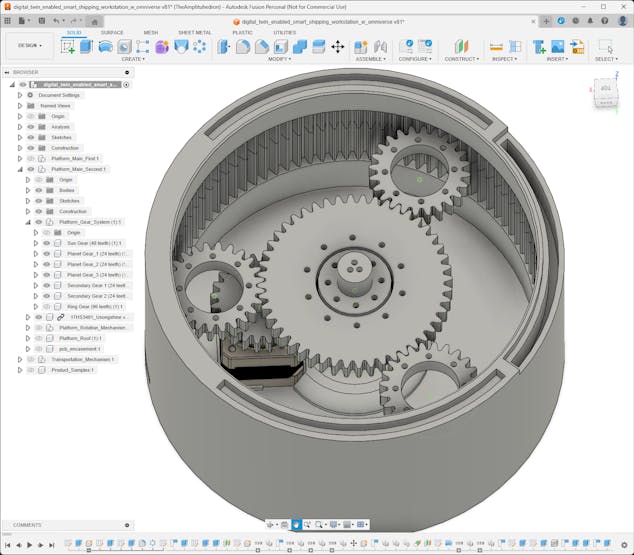Viewport: 634px width, 555px height.
Task: Open the DESIGN workspace dropdown
Action: point(30,45)
